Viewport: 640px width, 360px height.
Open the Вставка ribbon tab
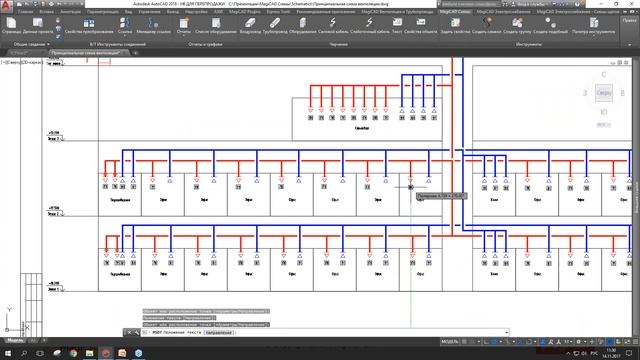click(47, 12)
